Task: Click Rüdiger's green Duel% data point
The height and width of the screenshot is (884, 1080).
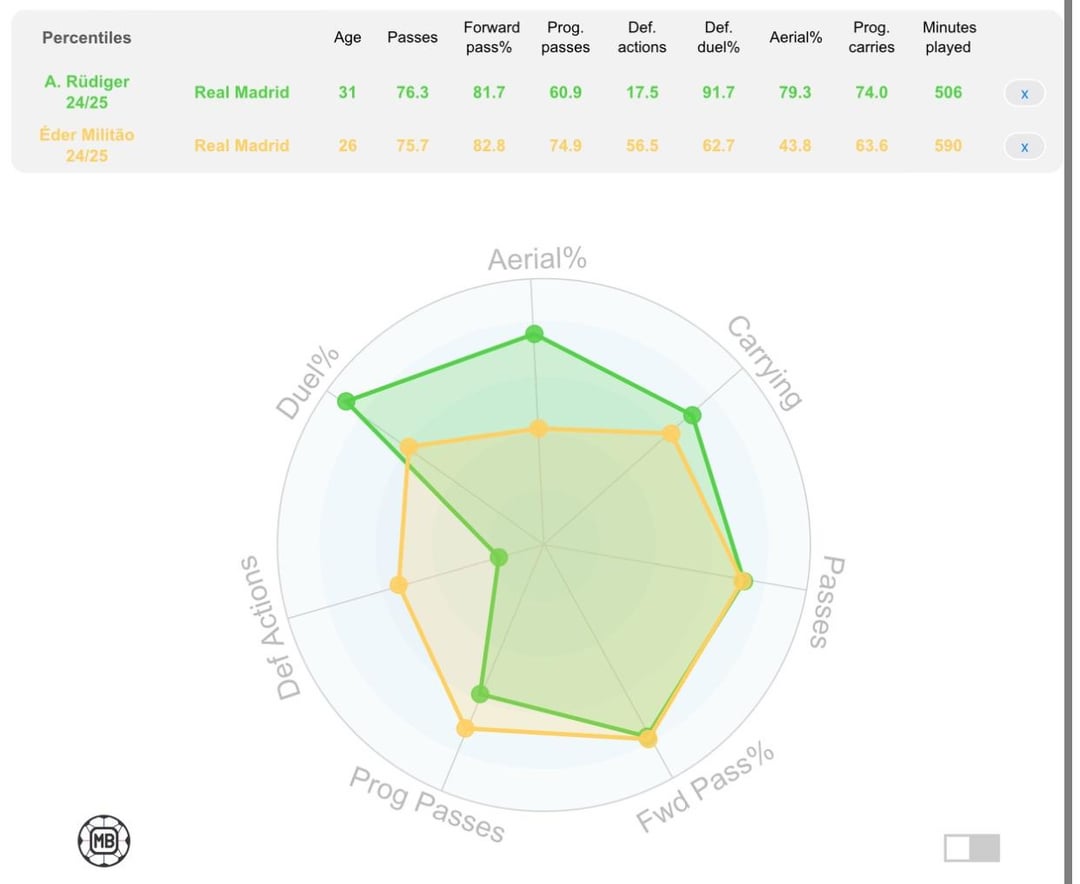Action: point(346,401)
